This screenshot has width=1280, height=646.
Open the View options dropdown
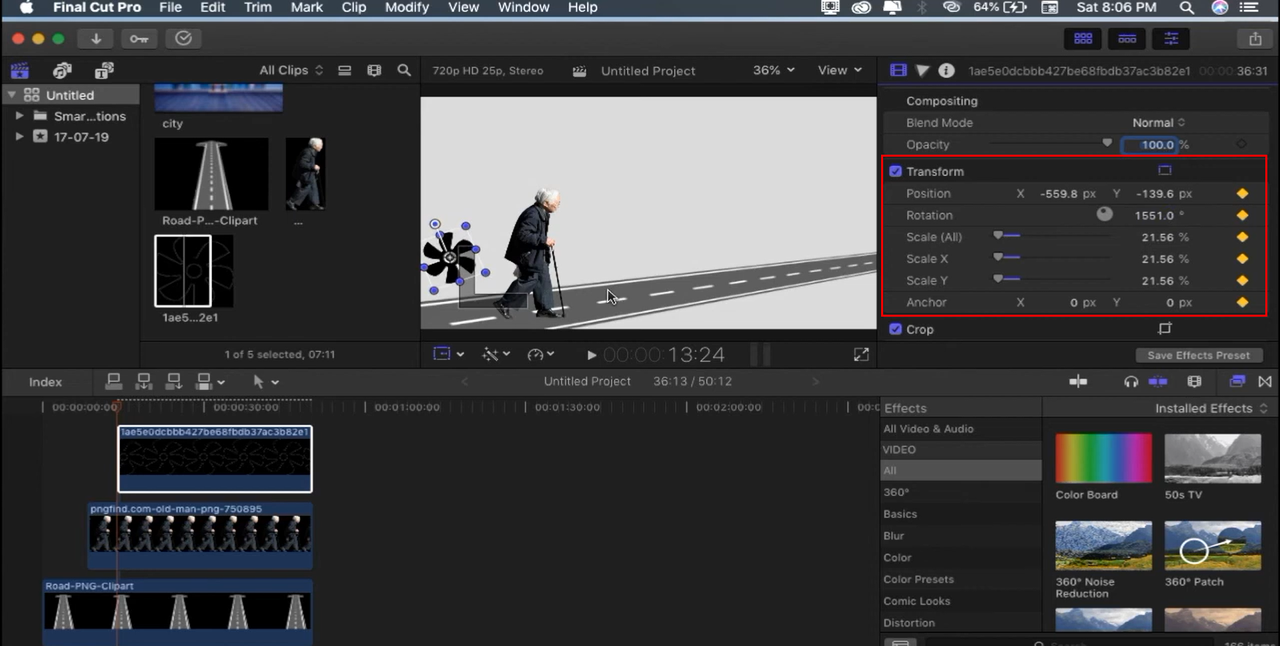[840, 71]
